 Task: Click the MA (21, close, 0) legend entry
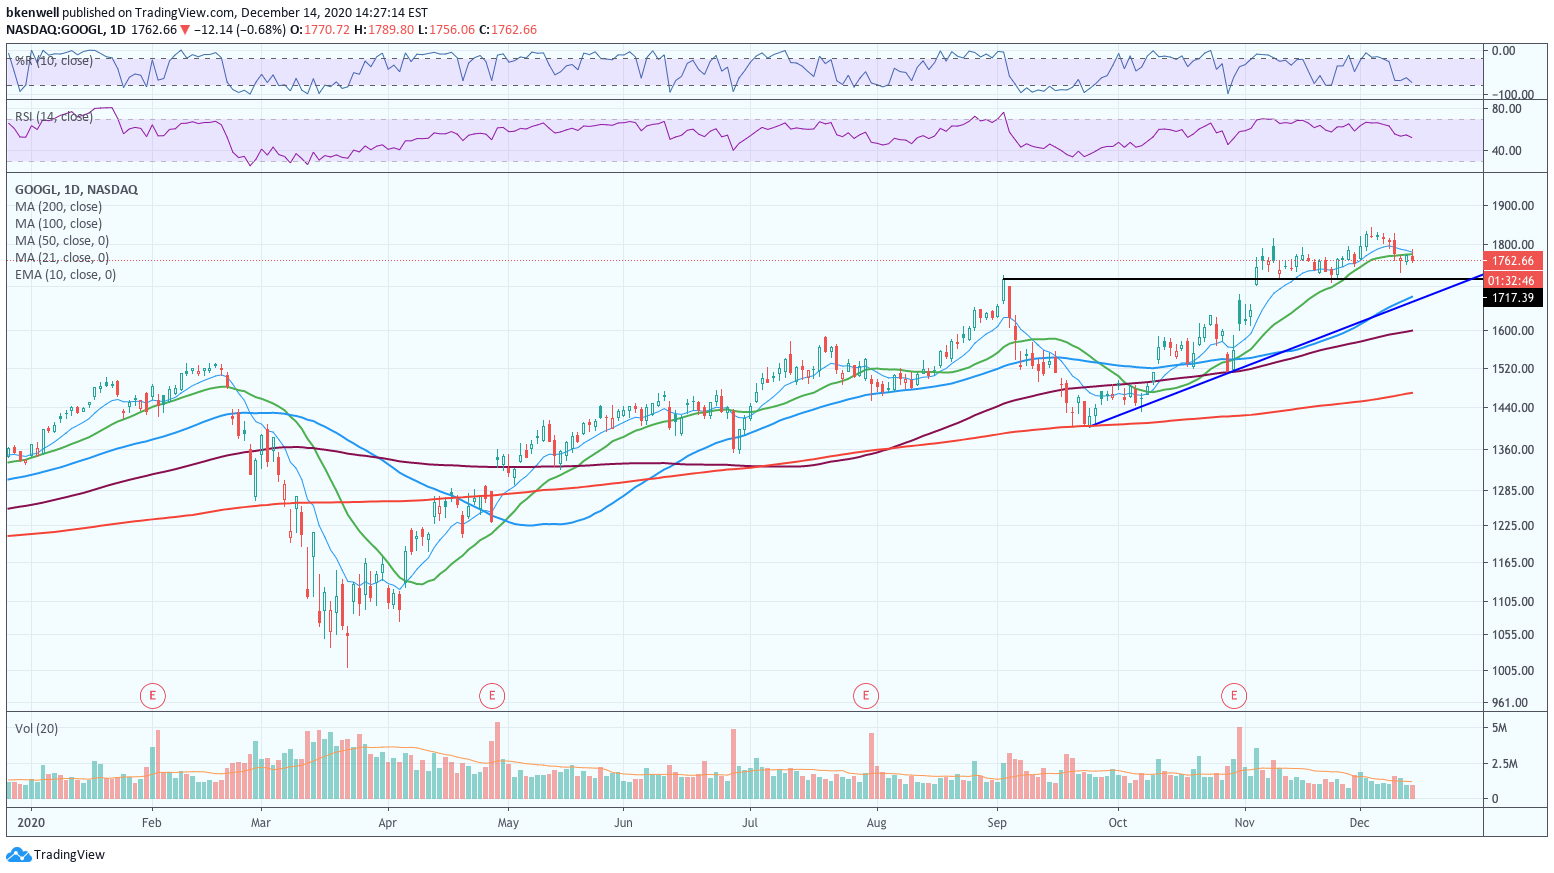pyautogui.click(x=62, y=258)
